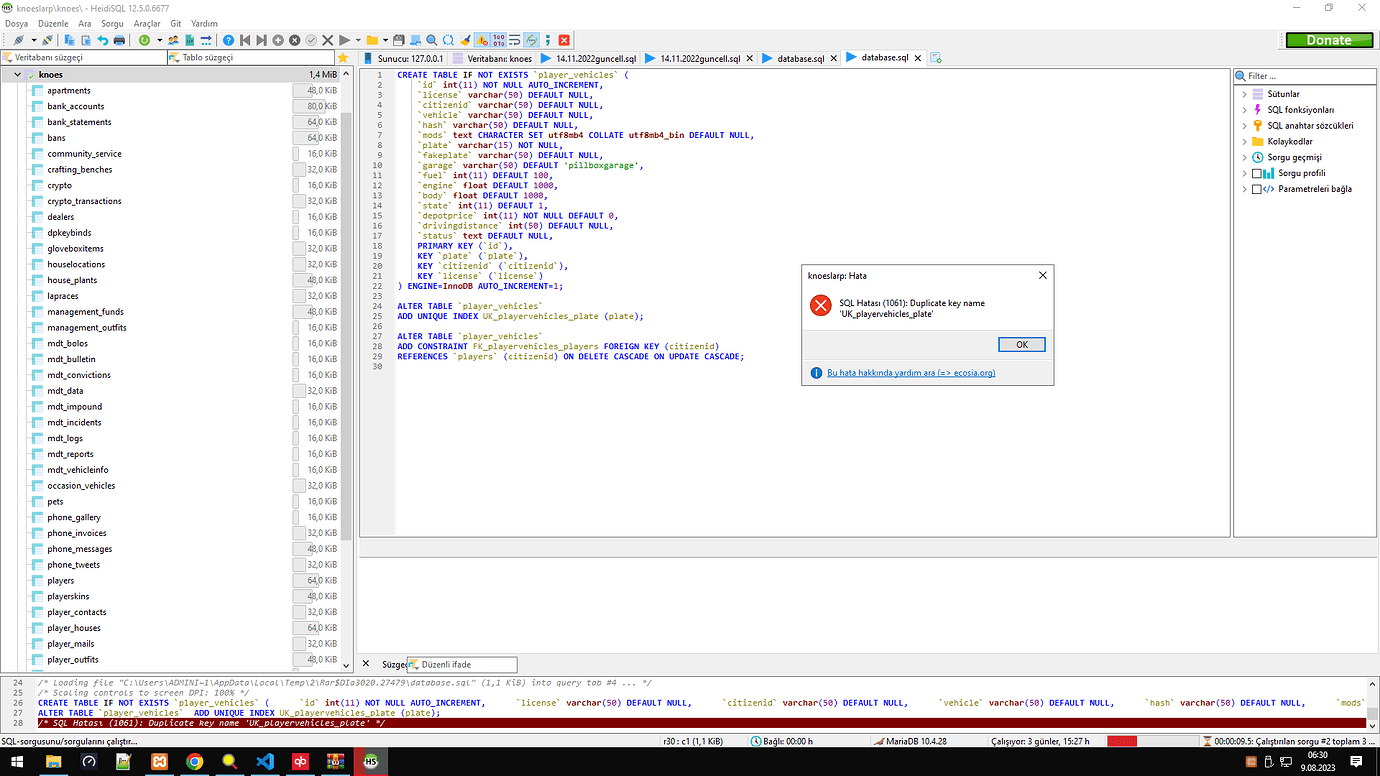Click the Print icon in the toolbar

(119, 40)
